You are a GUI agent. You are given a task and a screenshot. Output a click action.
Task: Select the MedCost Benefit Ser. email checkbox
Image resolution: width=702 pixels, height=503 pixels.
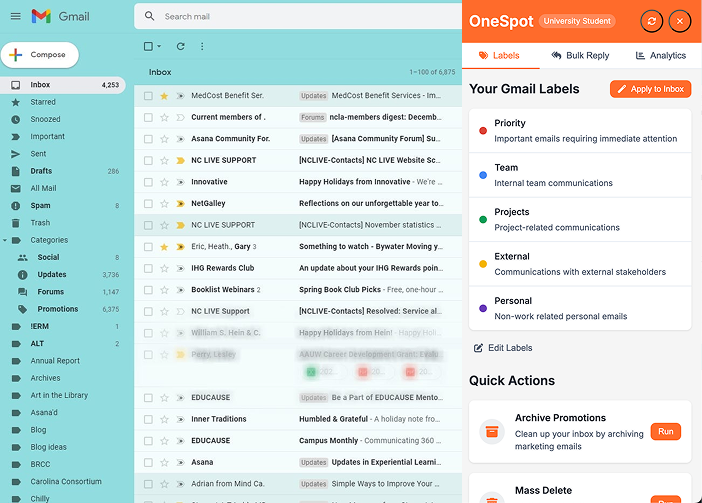[148, 96]
